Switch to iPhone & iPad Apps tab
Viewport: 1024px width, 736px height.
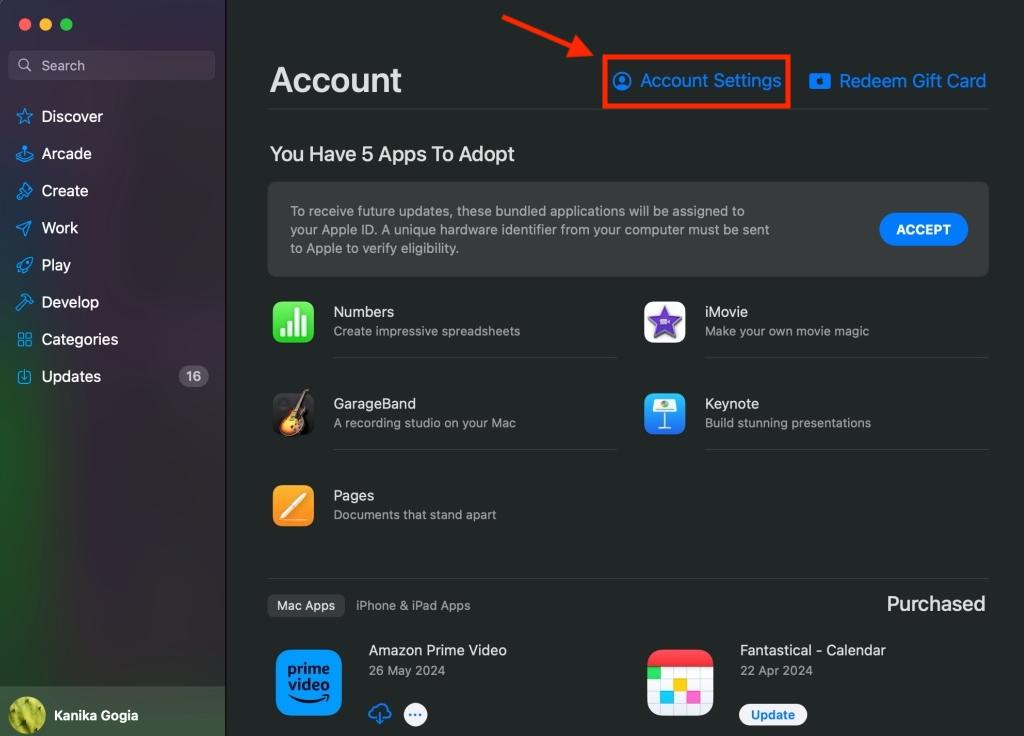pos(413,605)
